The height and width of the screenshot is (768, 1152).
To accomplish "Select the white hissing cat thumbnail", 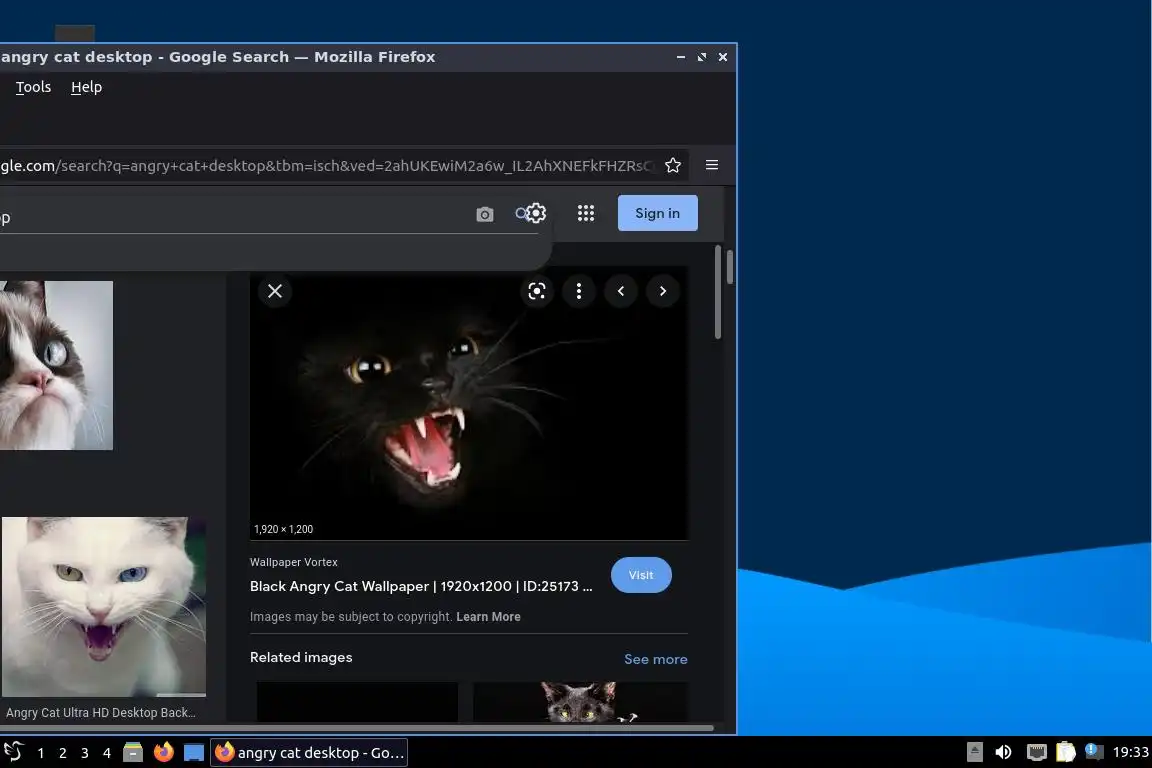I will point(104,606).
